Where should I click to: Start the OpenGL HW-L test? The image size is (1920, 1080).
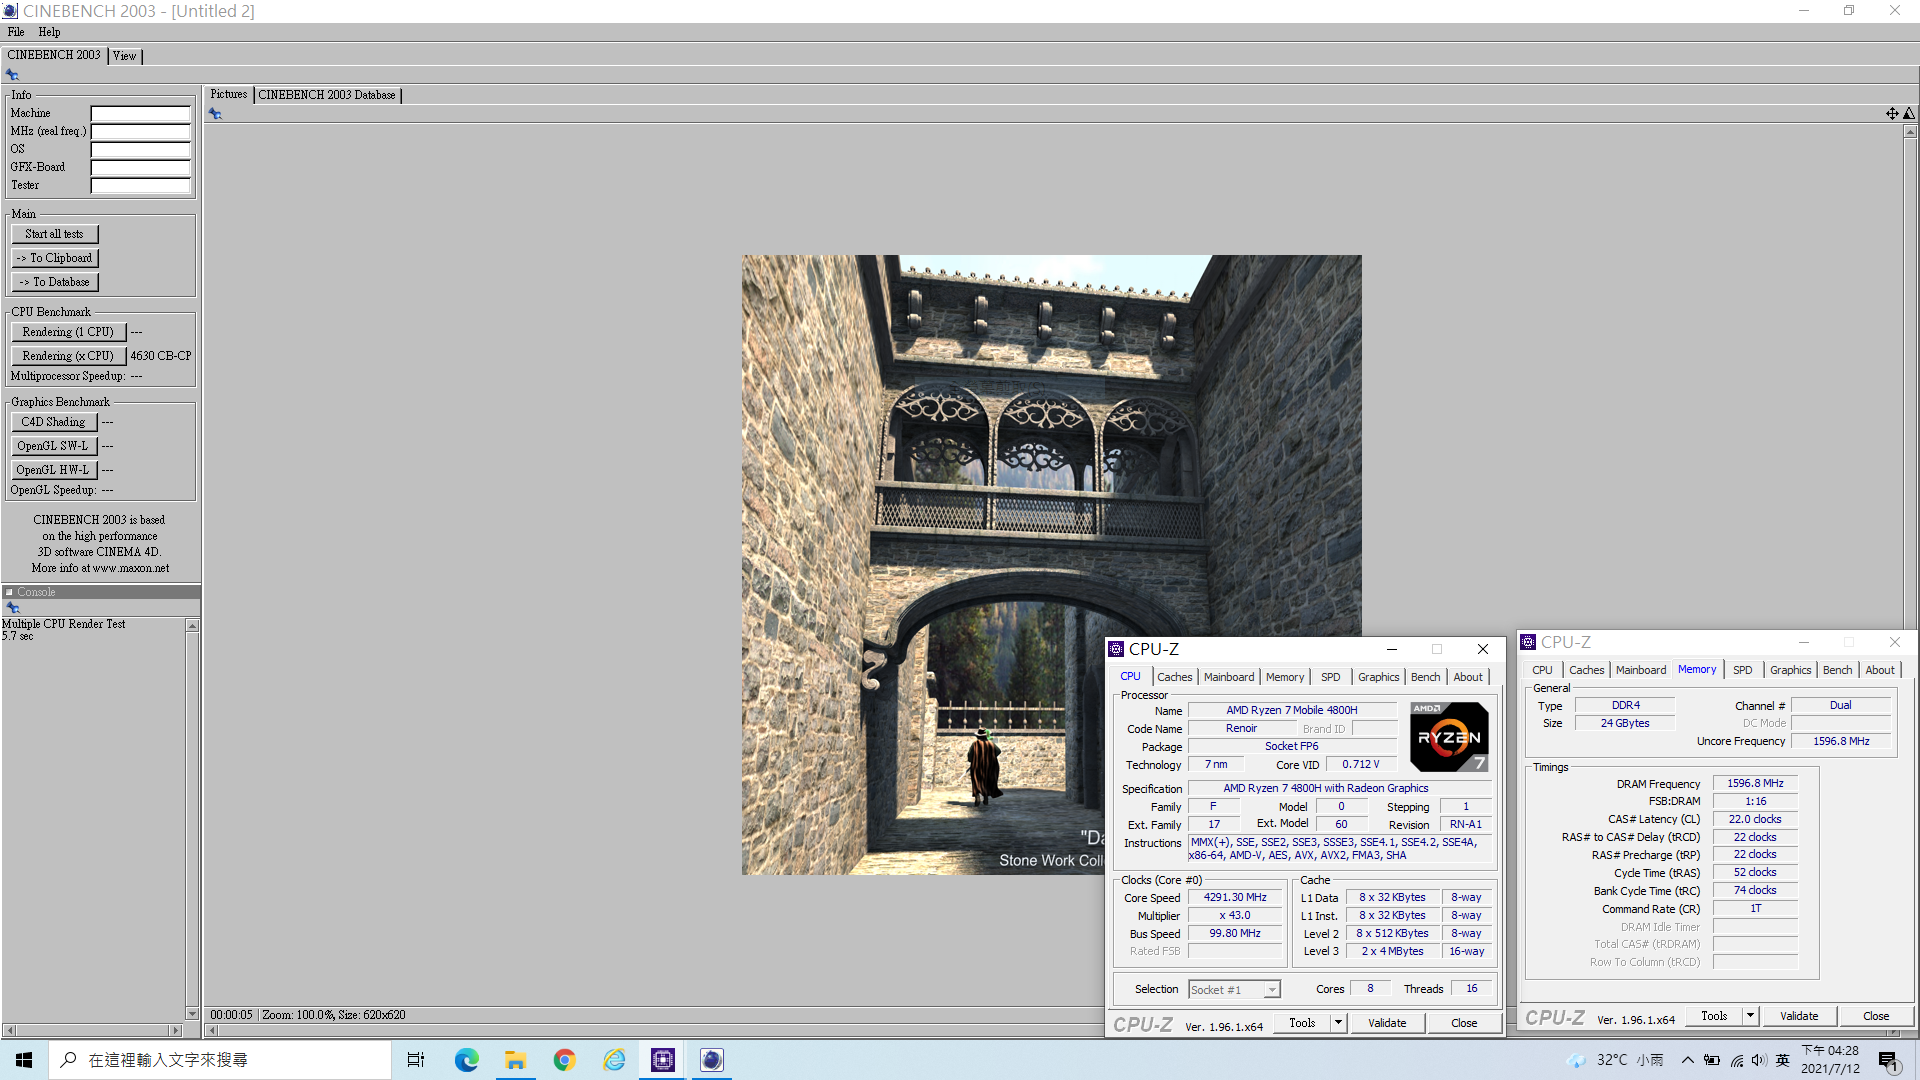point(53,470)
